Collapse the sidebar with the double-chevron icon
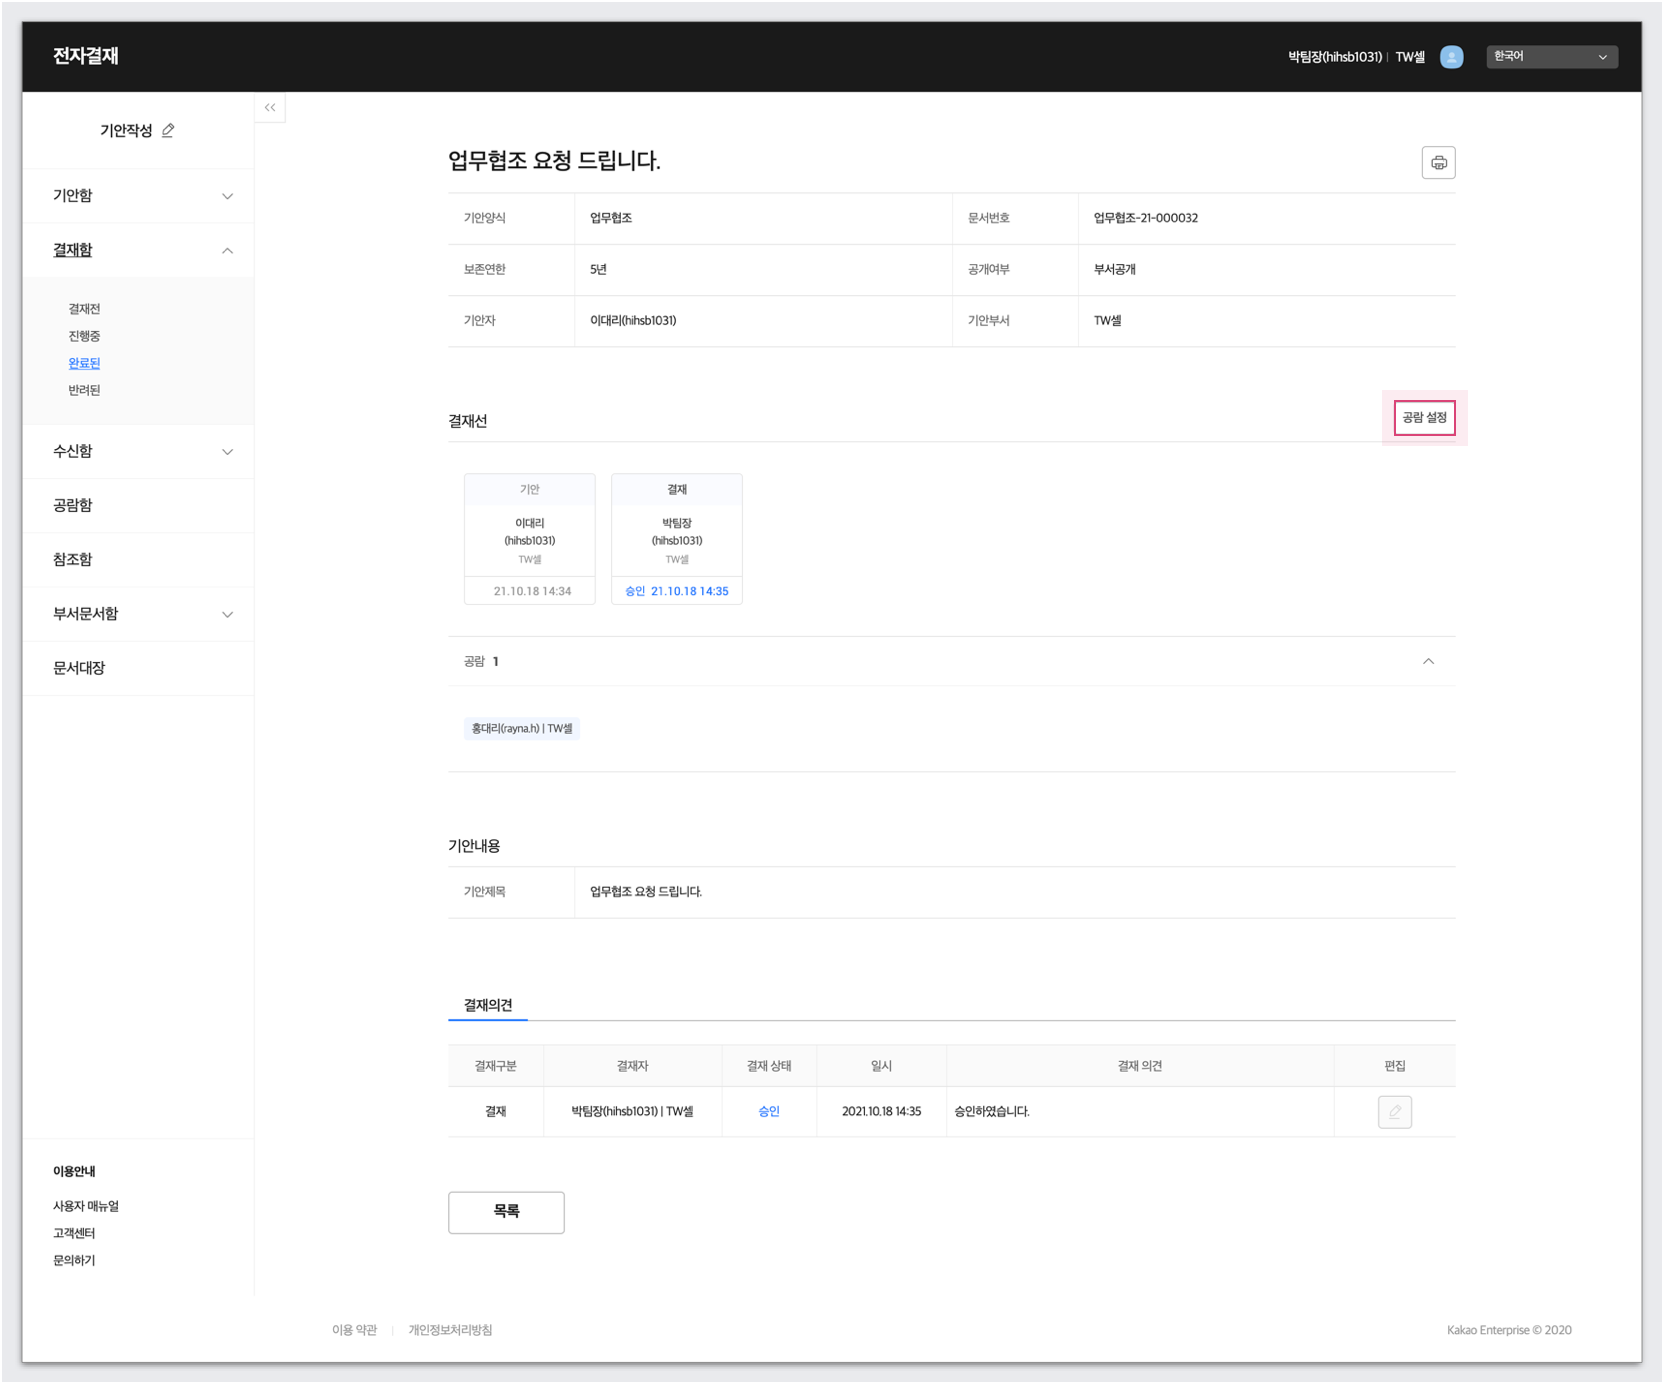 click(270, 107)
